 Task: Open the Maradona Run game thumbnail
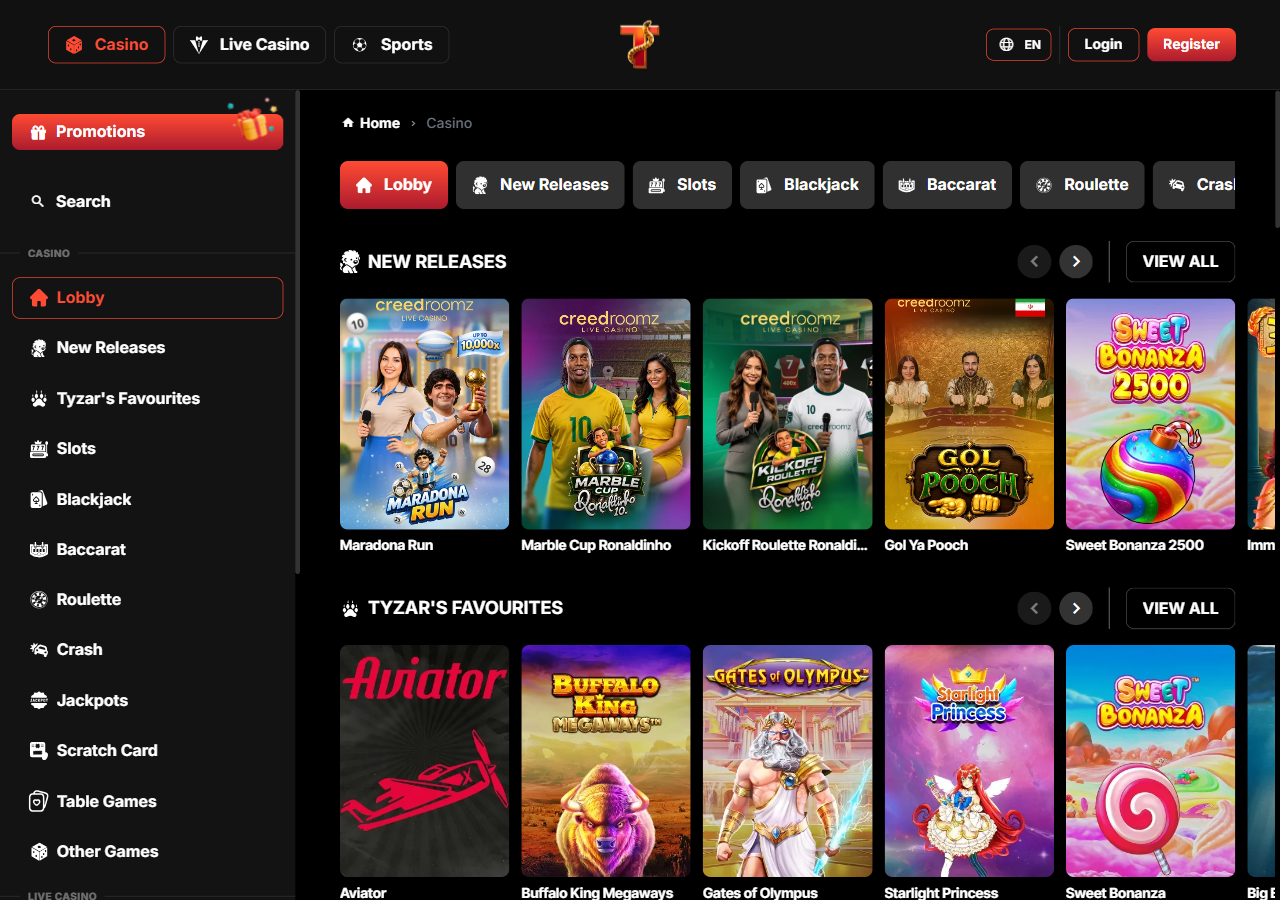424,414
